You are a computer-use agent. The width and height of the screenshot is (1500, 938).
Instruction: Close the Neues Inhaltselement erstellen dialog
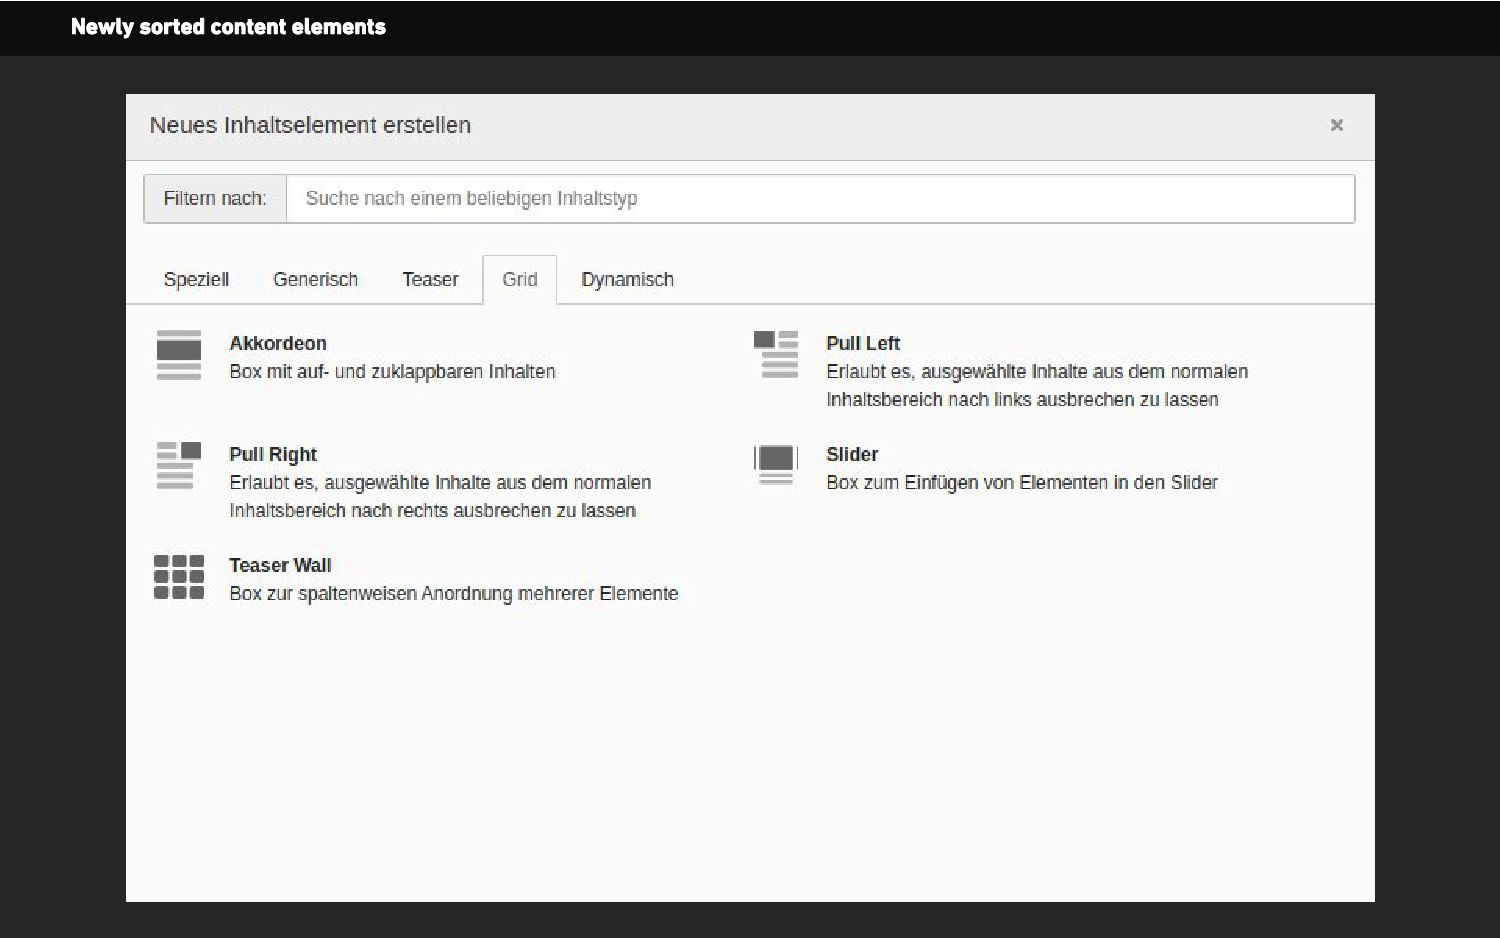tap(1336, 125)
